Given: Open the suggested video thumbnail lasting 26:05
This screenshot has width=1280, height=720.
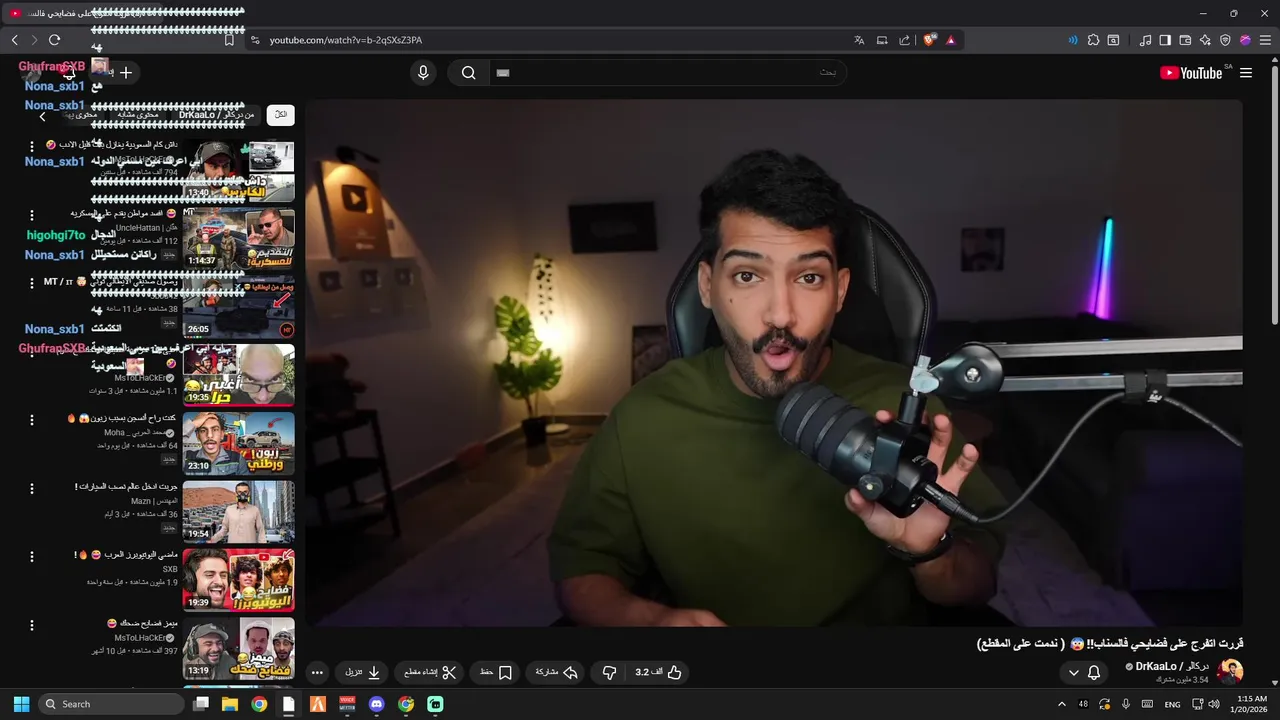Looking at the screenshot, I should click(239, 306).
